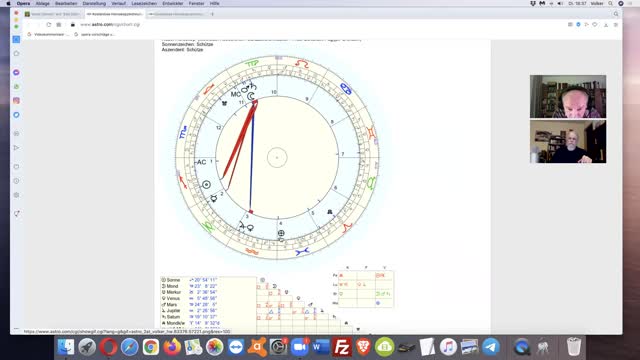Open Hilfe menu
This screenshot has height=360, width=640.
coord(214,3)
